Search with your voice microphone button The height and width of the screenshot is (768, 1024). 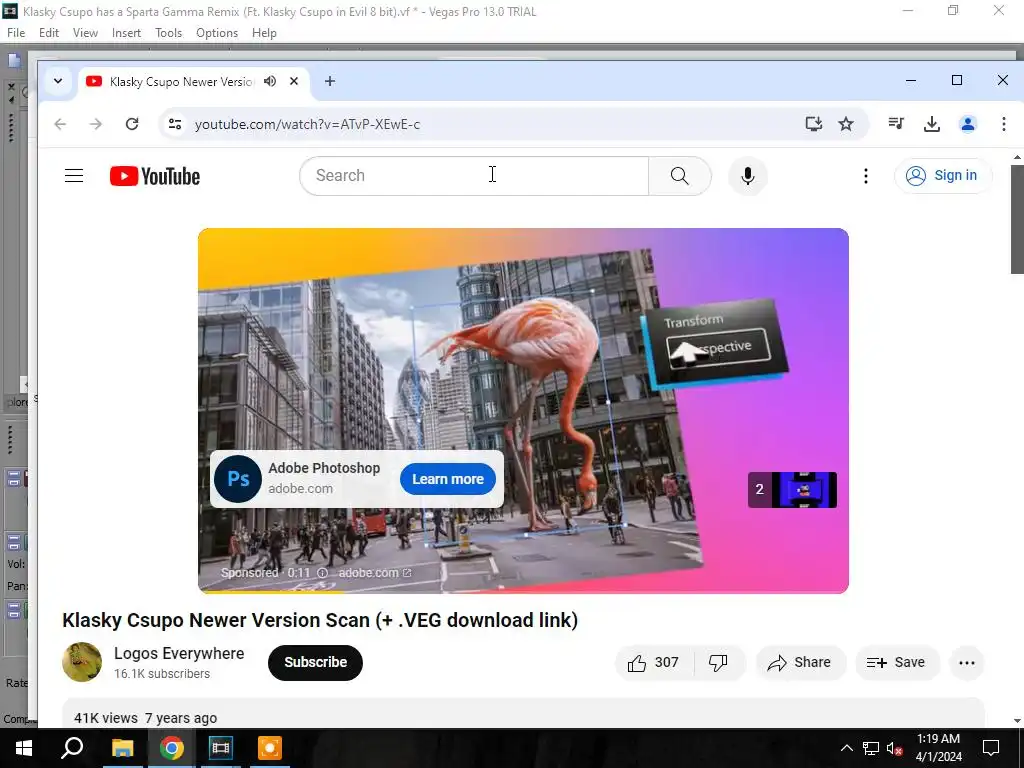pos(748,176)
